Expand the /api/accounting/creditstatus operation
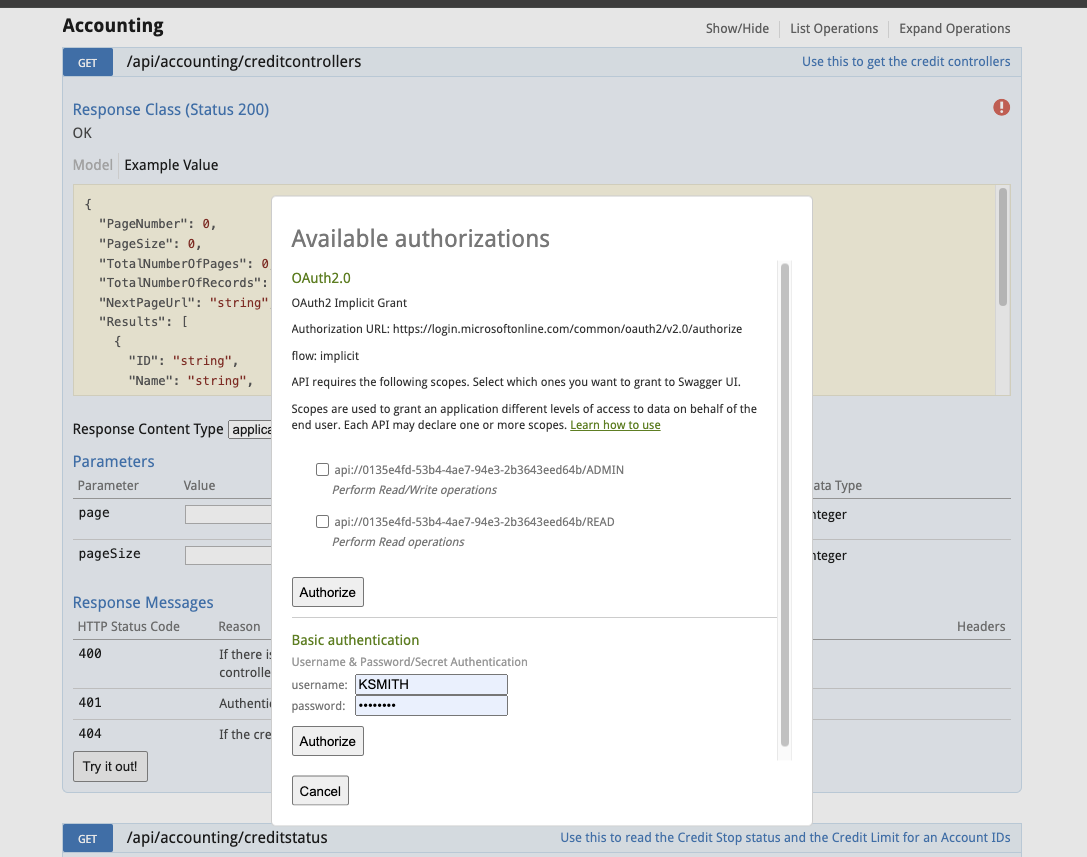This screenshot has width=1087, height=857. [x=227, y=837]
